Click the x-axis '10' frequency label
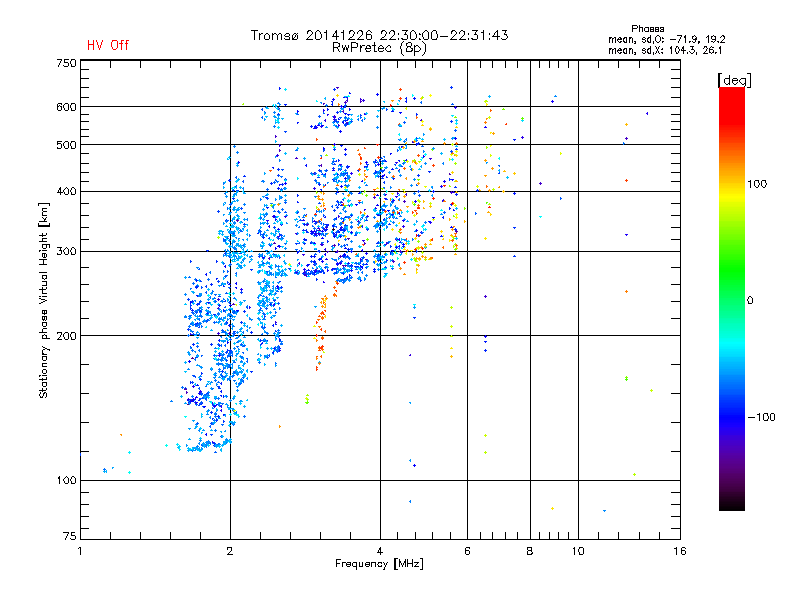The width and height of the screenshot is (800, 600). [x=578, y=551]
